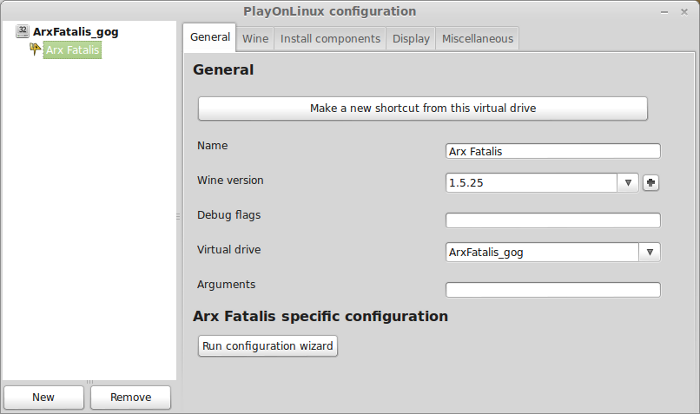Click the Wine version label
Screen dimensions: 700x414
[230, 180]
